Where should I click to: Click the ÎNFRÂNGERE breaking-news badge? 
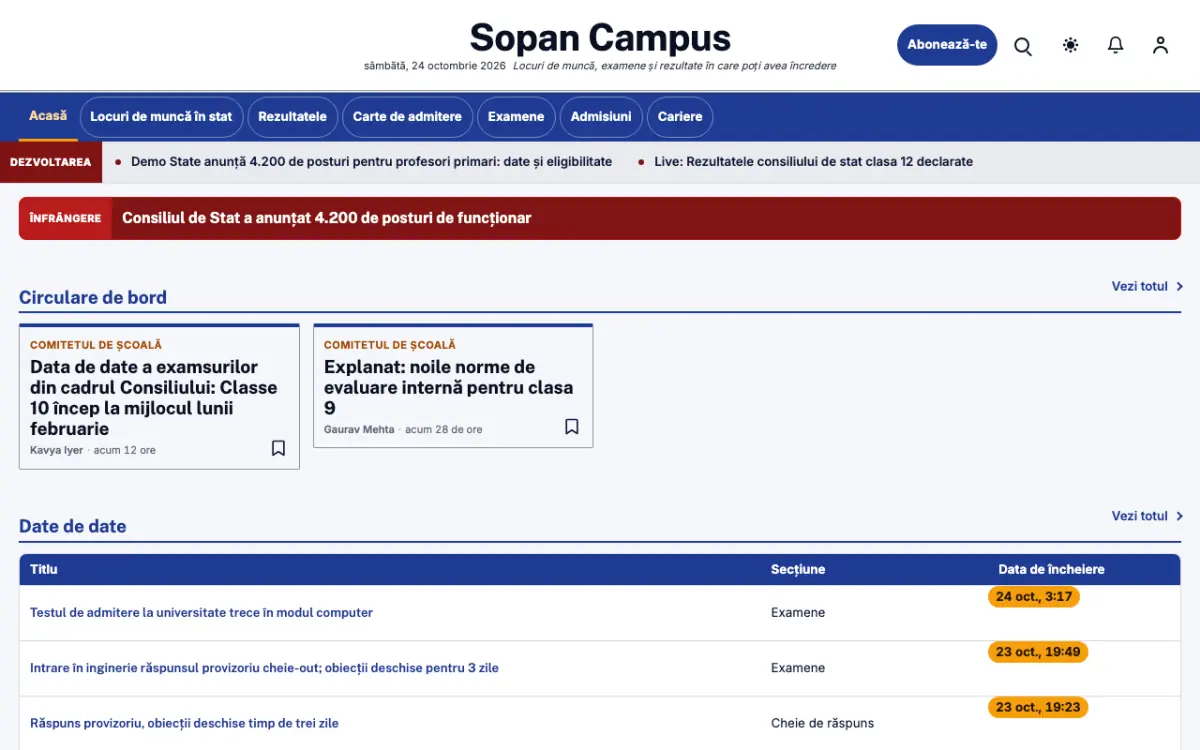(65, 218)
